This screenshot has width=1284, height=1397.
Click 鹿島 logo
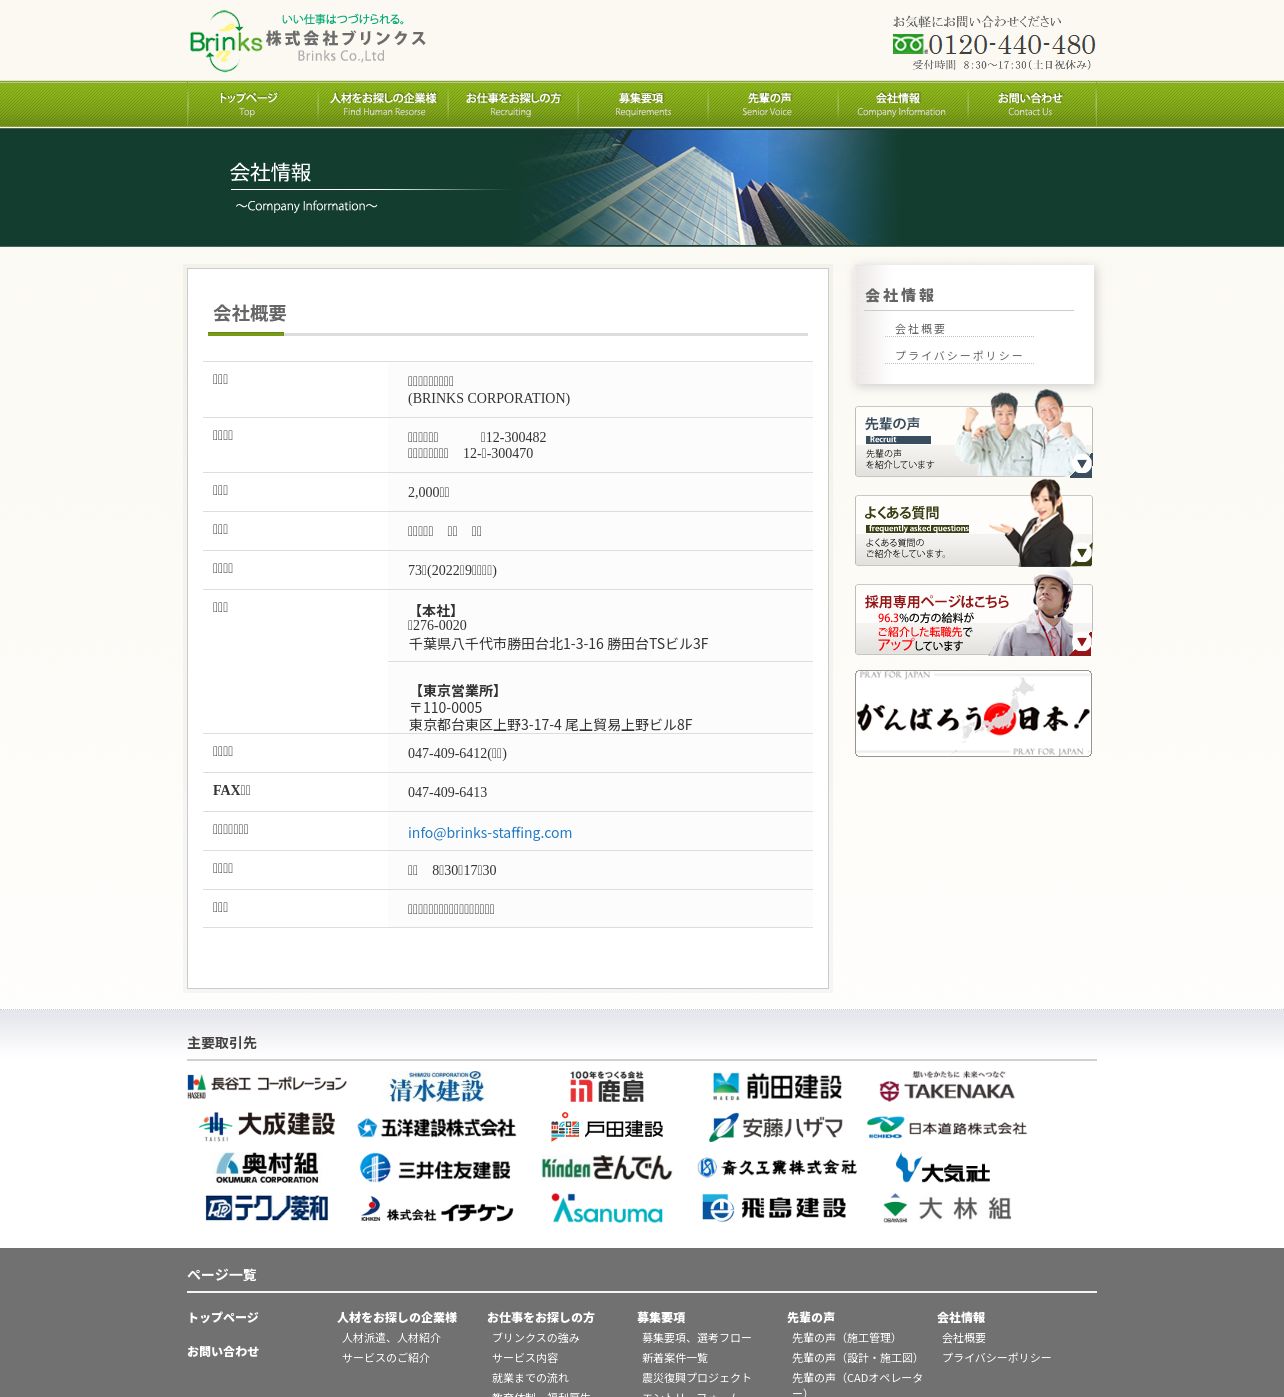(607, 1087)
